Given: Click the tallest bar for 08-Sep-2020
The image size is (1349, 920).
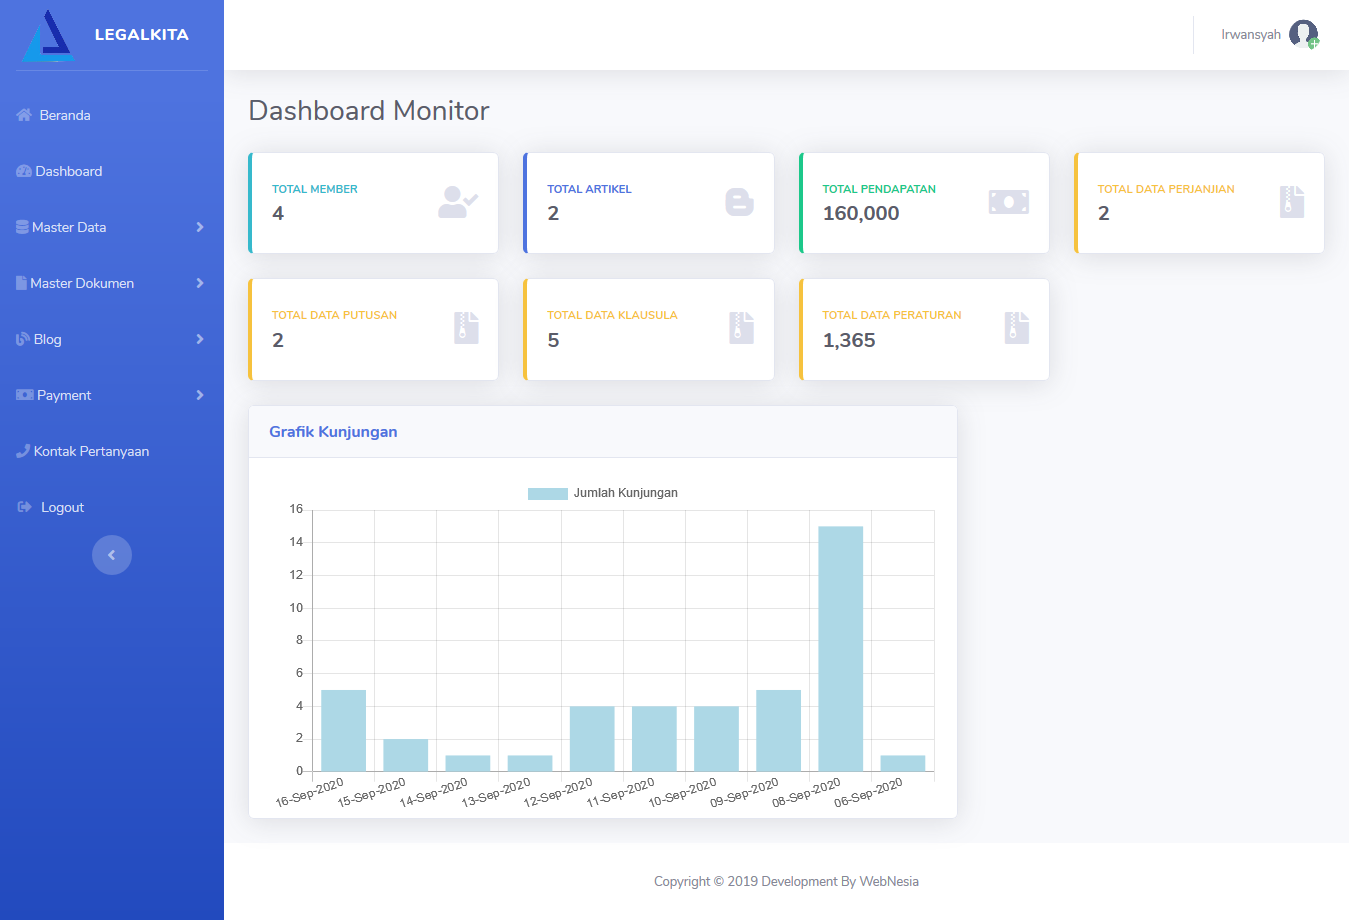Looking at the screenshot, I should (841, 649).
